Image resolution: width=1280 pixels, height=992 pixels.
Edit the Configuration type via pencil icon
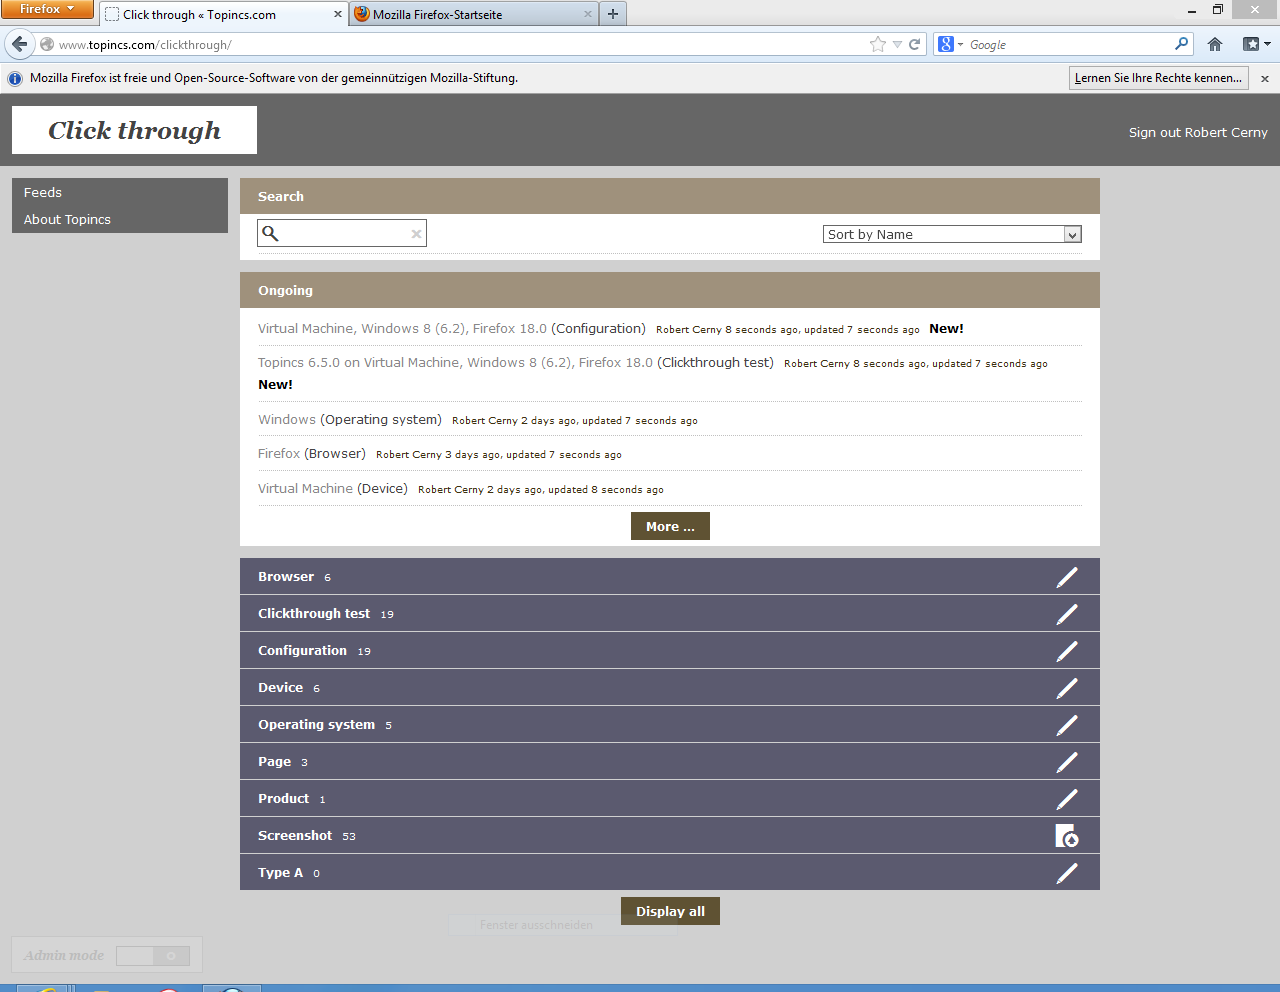[x=1067, y=651]
